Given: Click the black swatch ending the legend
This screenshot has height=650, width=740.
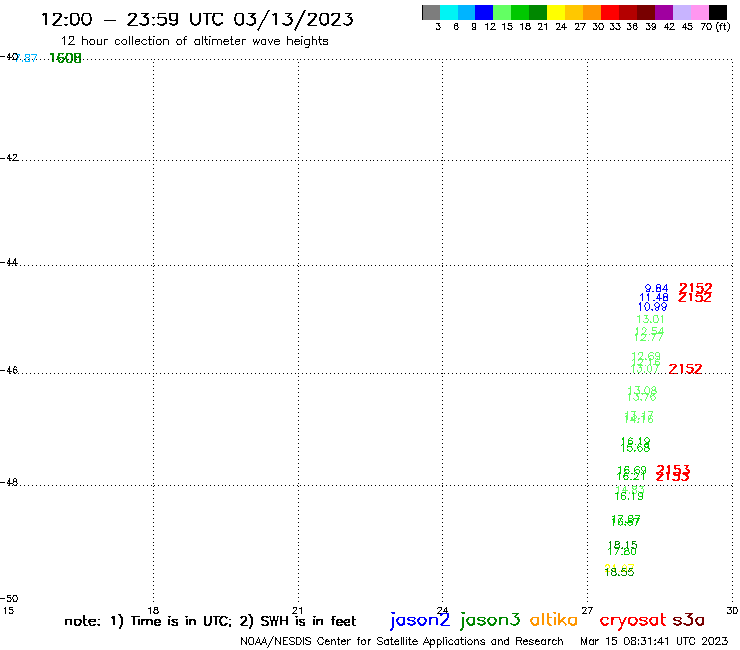Looking at the screenshot, I should coord(718,13).
